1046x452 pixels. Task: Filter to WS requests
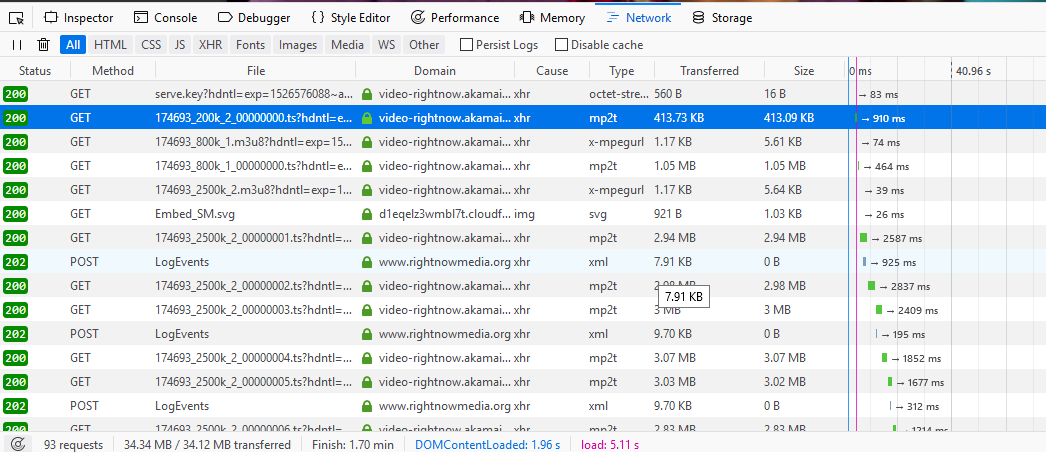click(x=386, y=44)
